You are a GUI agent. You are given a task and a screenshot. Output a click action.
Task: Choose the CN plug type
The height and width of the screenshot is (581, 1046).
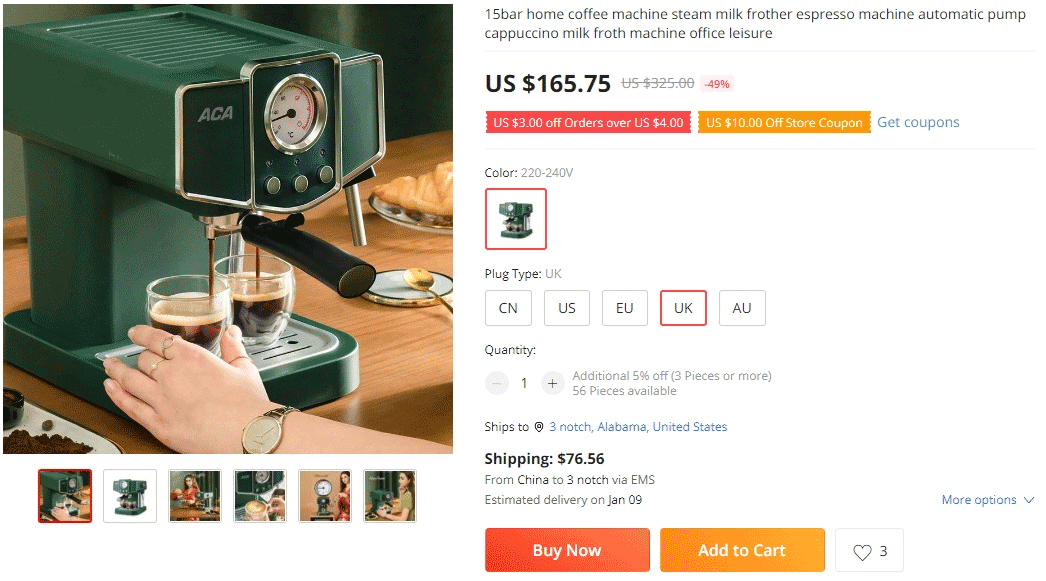508,308
